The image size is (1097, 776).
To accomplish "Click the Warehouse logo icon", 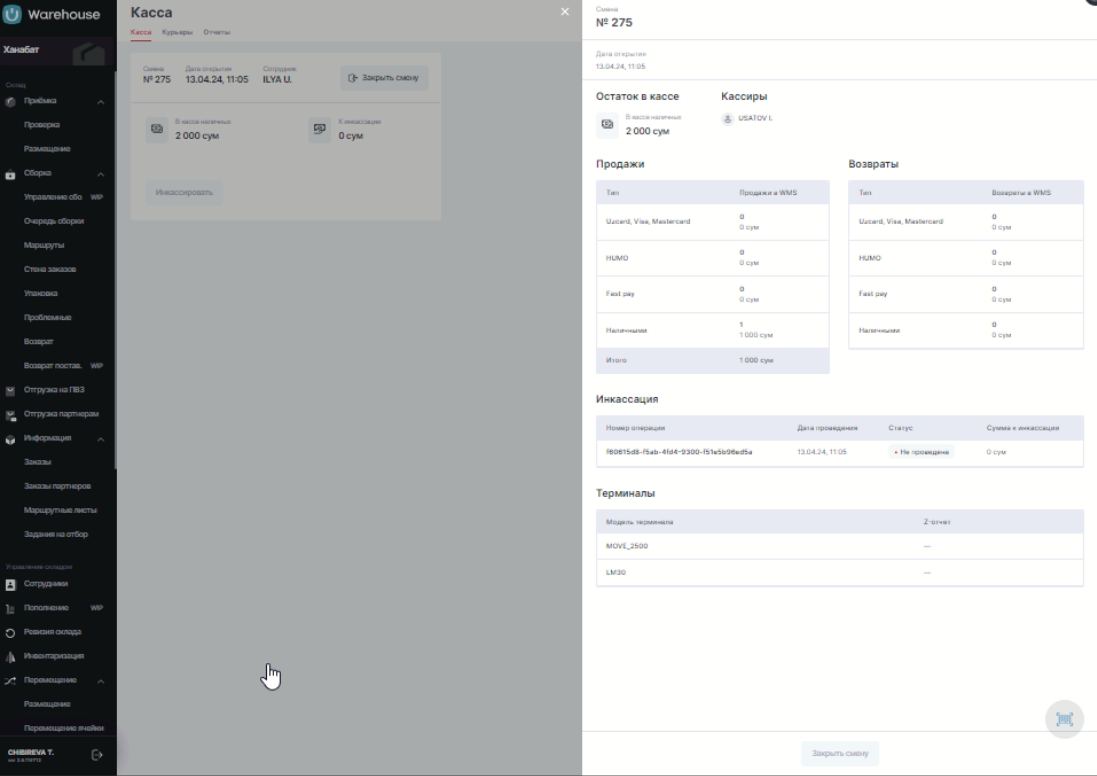I will tap(12, 14).
